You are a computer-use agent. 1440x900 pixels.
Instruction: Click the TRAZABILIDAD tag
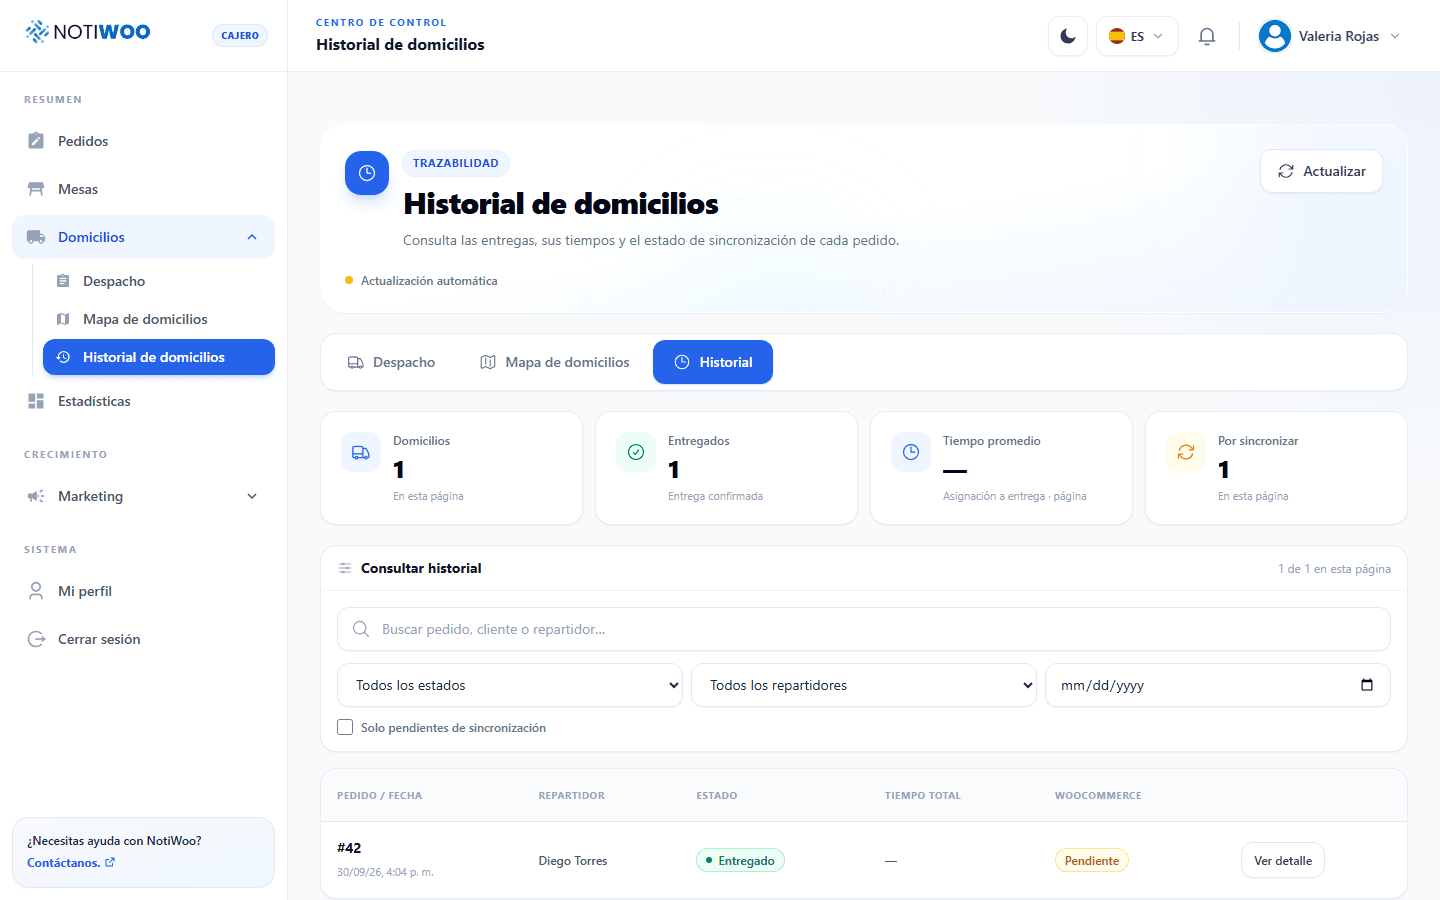click(456, 163)
